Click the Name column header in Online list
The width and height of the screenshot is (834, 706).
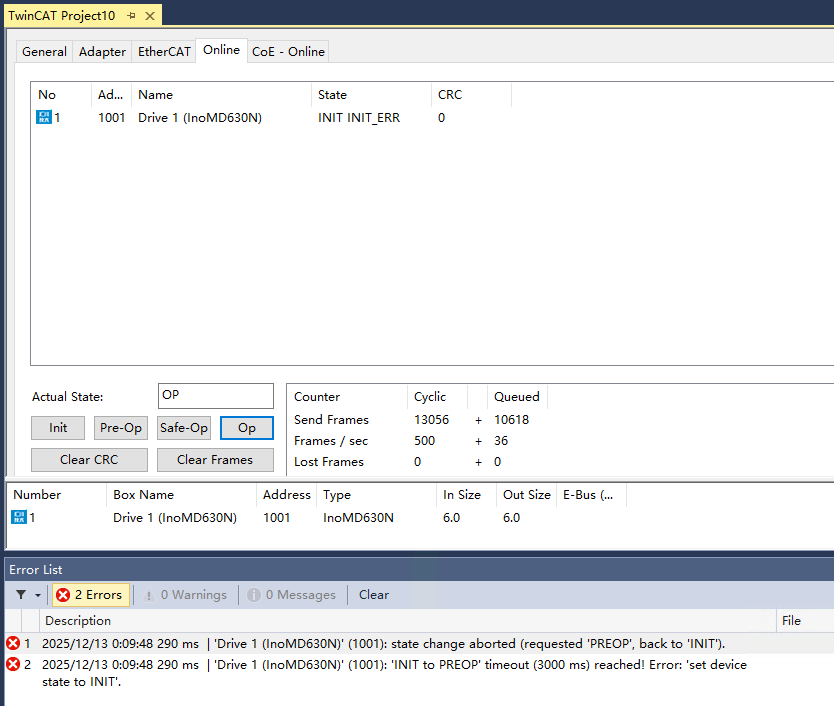pos(221,95)
